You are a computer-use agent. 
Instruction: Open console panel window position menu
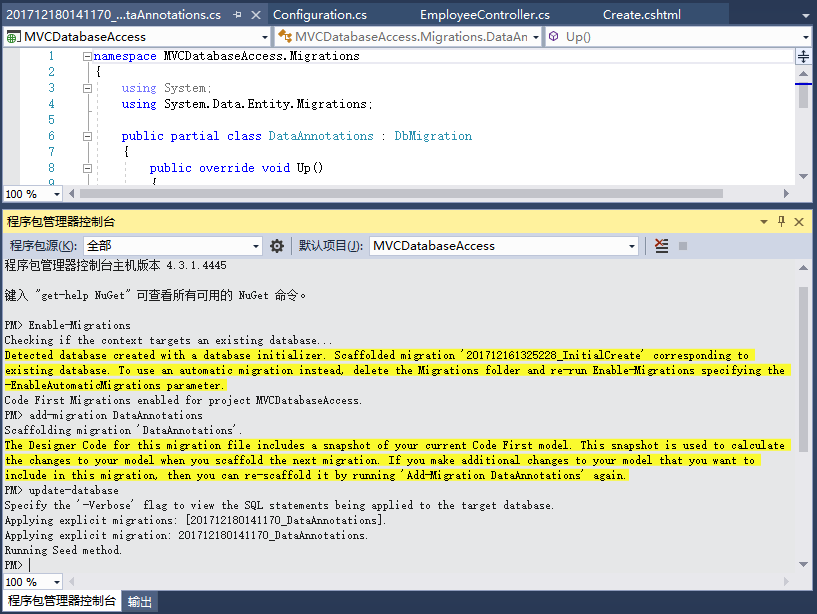click(764, 221)
